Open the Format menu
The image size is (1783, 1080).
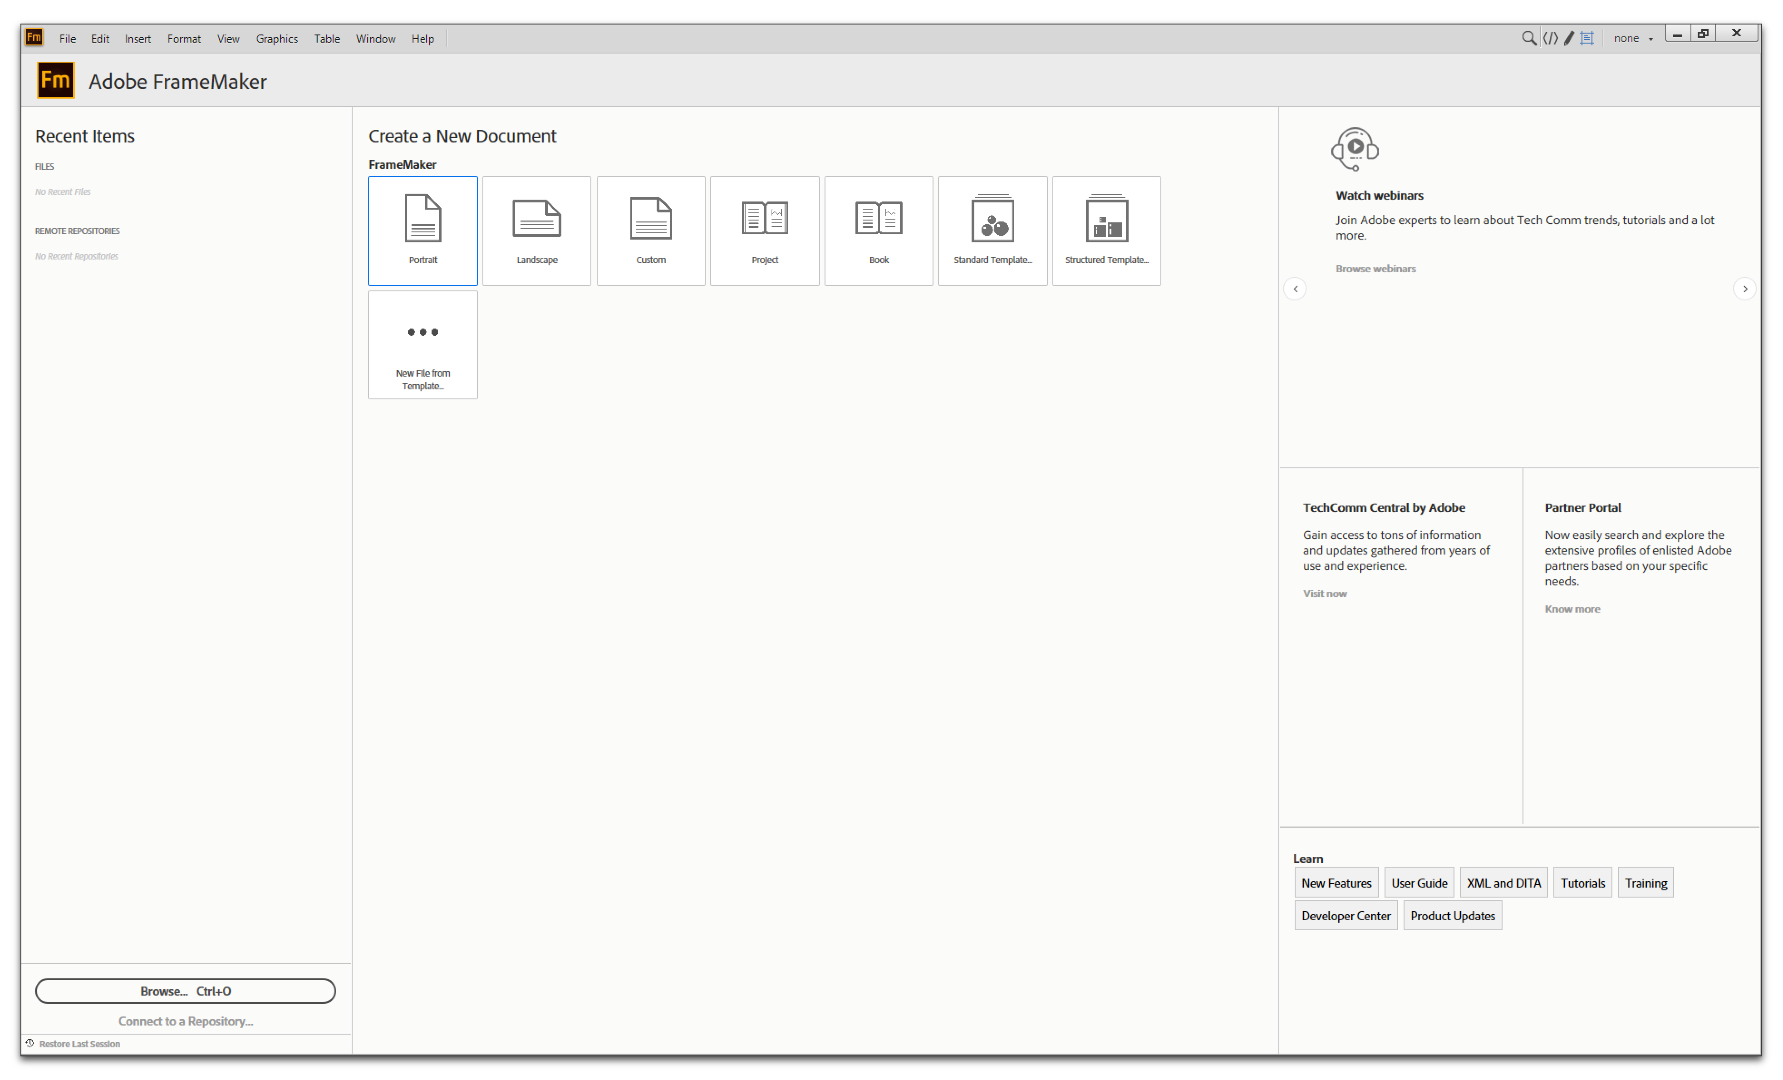tap(184, 39)
